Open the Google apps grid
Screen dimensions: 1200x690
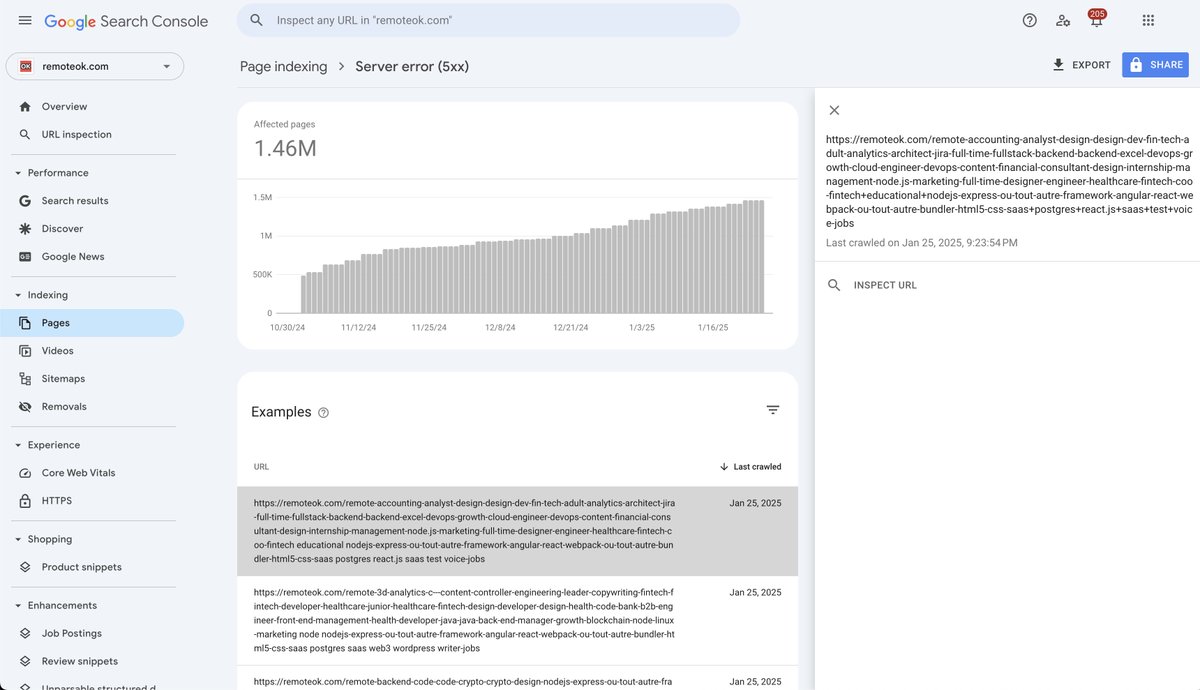point(1148,20)
